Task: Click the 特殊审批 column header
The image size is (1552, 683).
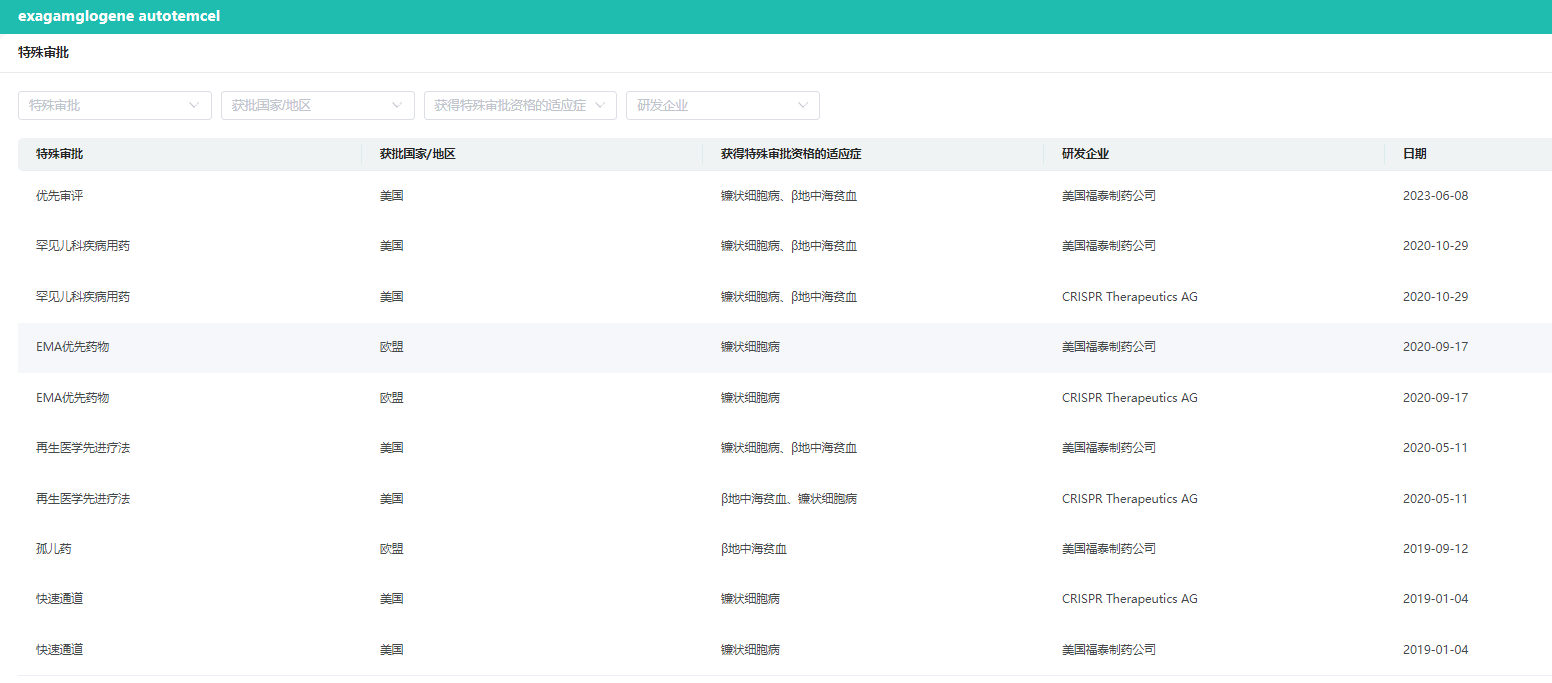Action: pyautogui.click(x=60, y=154)
